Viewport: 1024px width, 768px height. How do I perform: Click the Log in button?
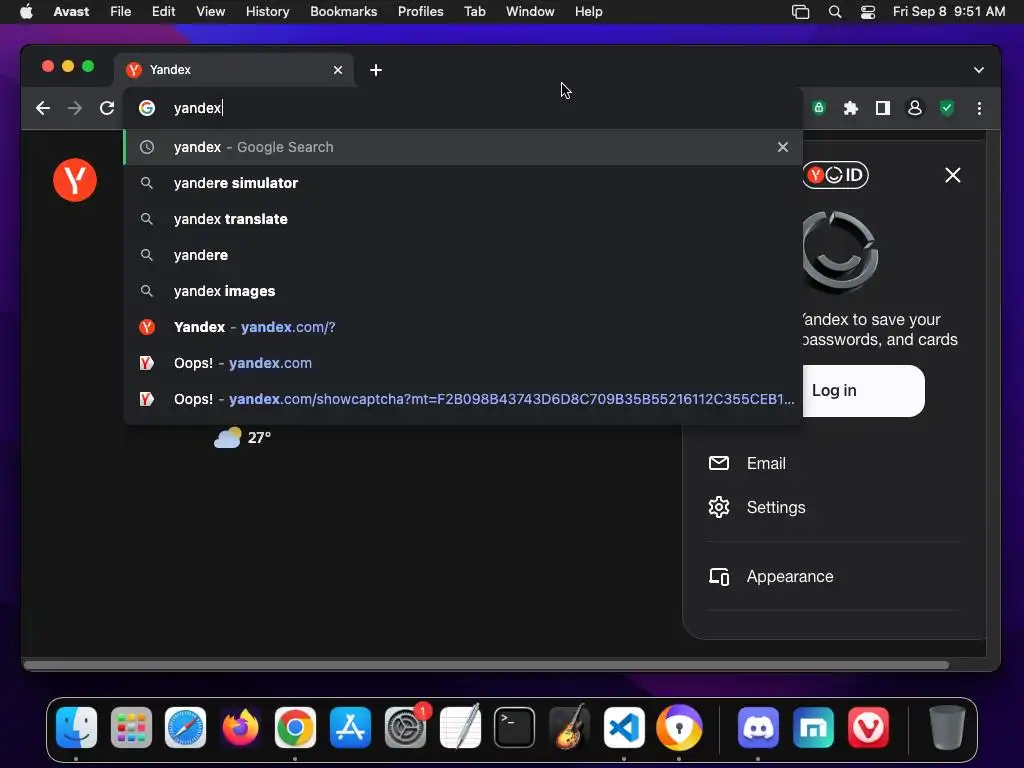(863, 391)
